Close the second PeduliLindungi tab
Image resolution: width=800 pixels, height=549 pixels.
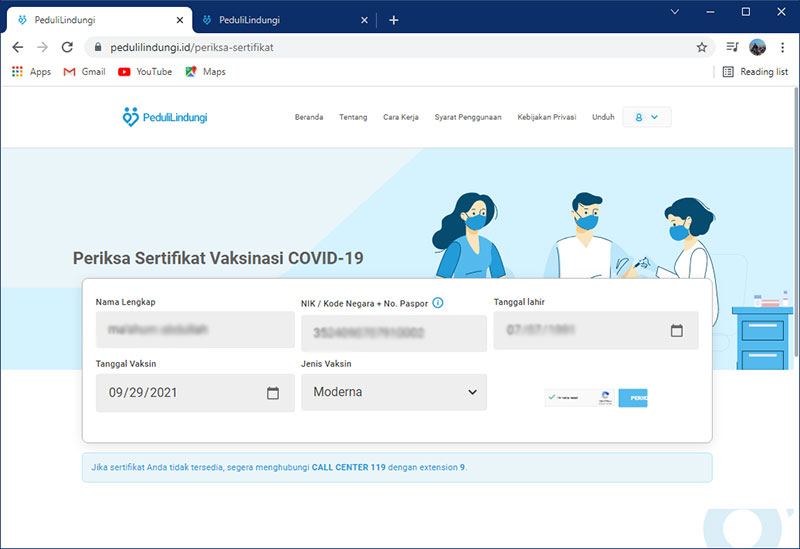point(364,20)
